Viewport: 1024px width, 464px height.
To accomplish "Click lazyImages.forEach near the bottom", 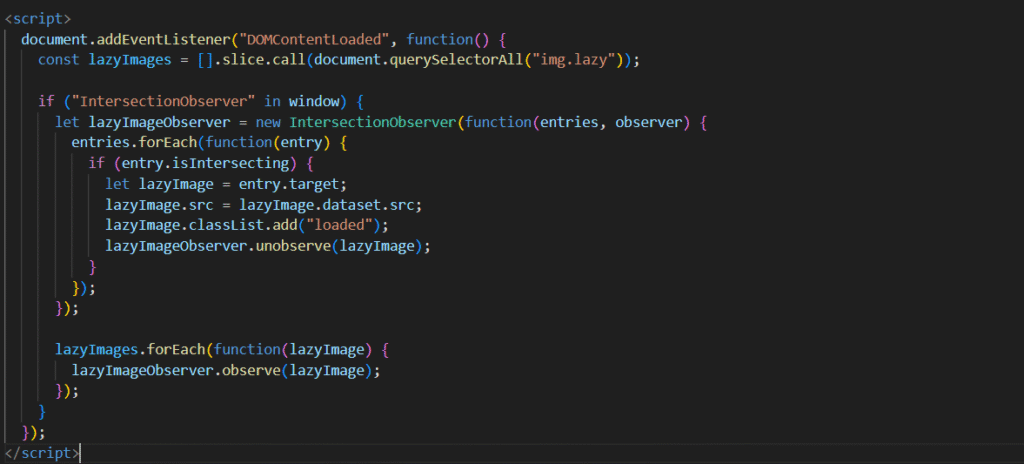I will [131, 350].
